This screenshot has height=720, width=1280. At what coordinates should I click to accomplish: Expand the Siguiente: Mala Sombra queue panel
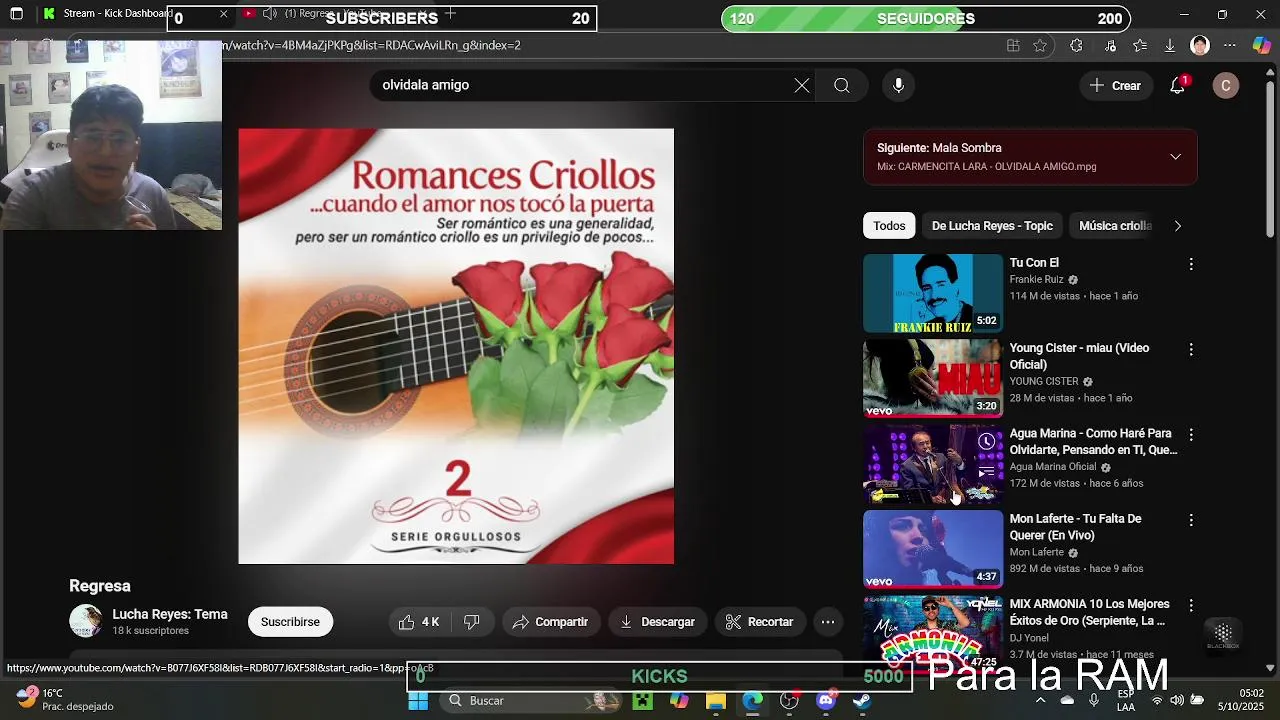pos(1175,157)
